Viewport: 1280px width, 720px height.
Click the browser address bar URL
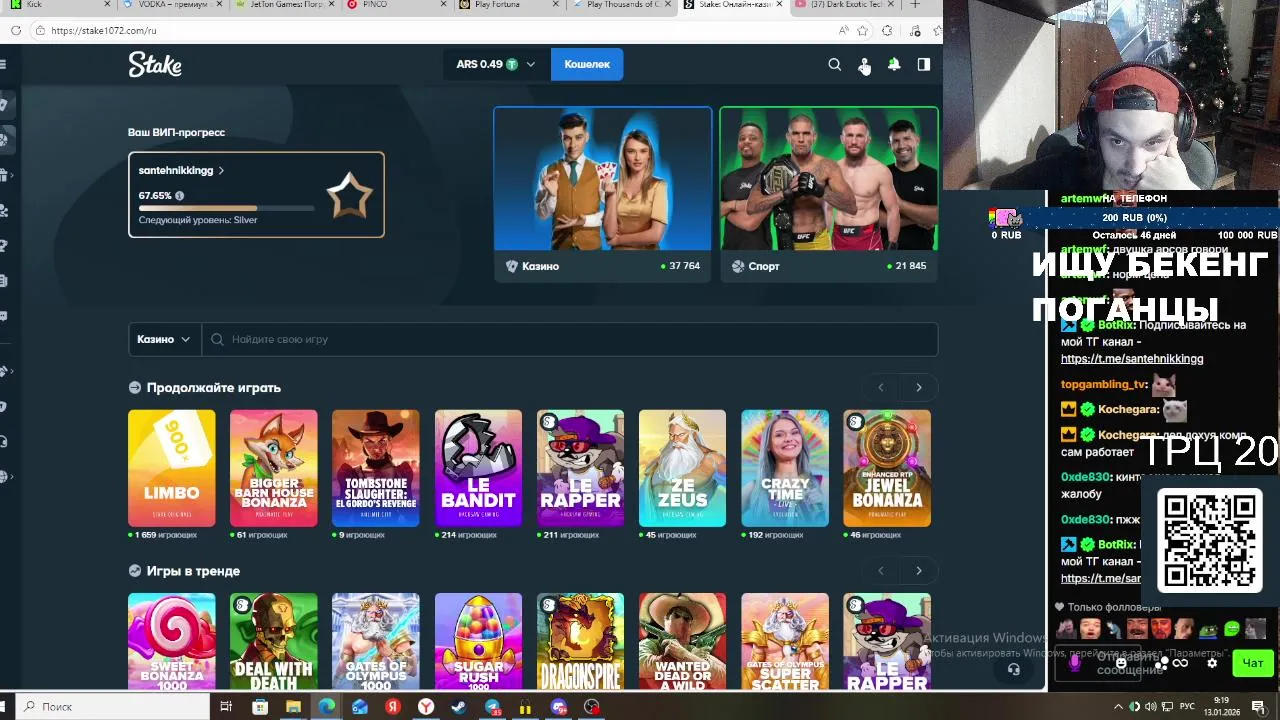pyautogui.click(x=104, y=31)
